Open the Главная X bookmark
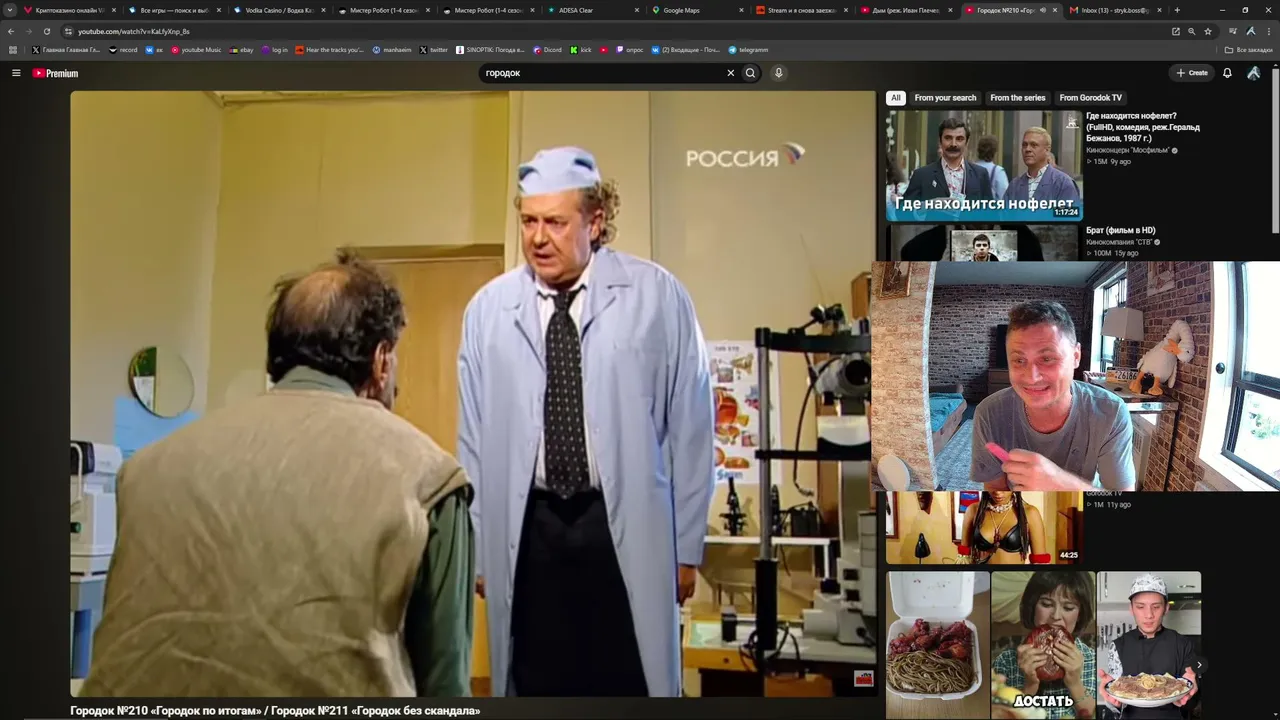 click(66, 50)
